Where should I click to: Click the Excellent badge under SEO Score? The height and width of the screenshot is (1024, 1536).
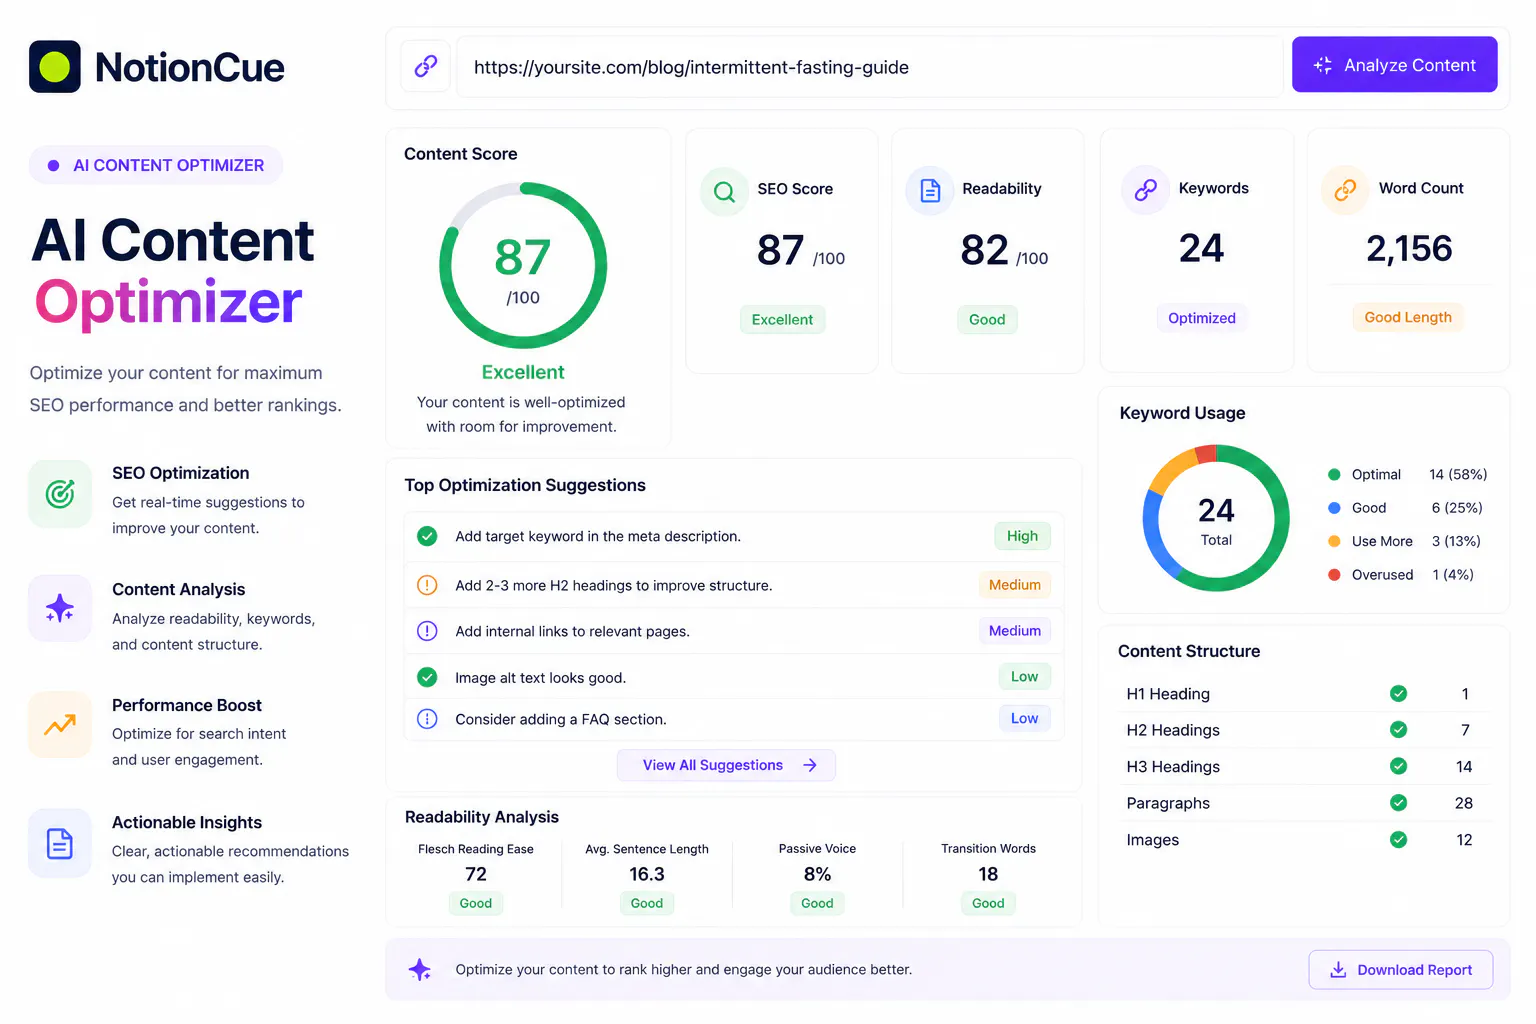[x=782, y=320]
